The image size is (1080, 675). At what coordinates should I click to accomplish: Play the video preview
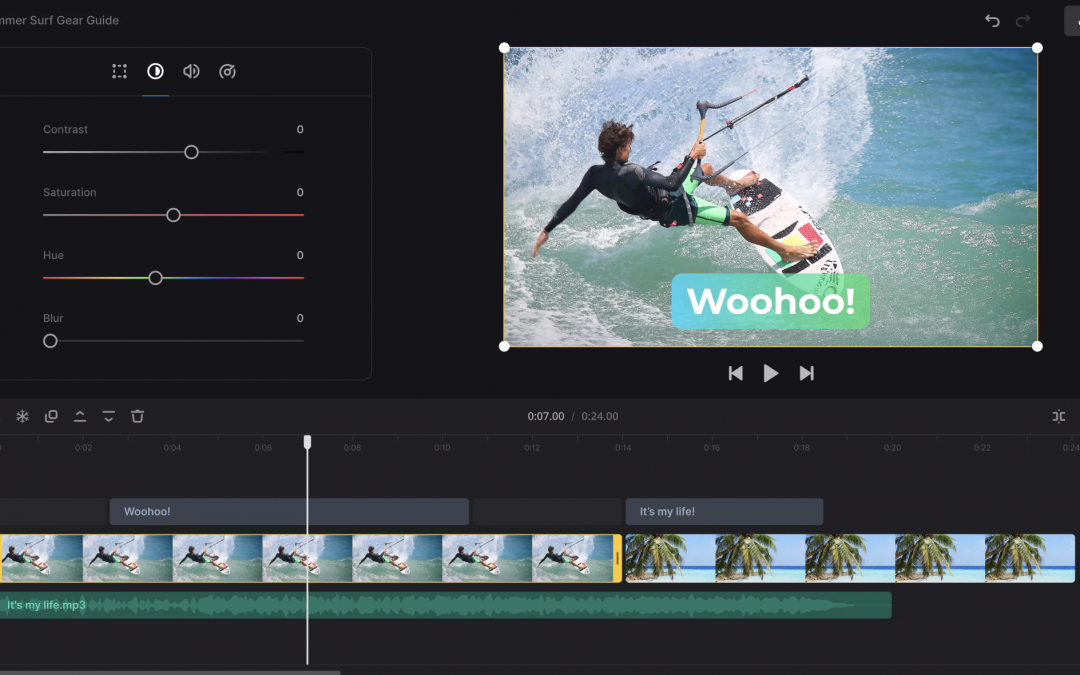click(x=770, y=373)
